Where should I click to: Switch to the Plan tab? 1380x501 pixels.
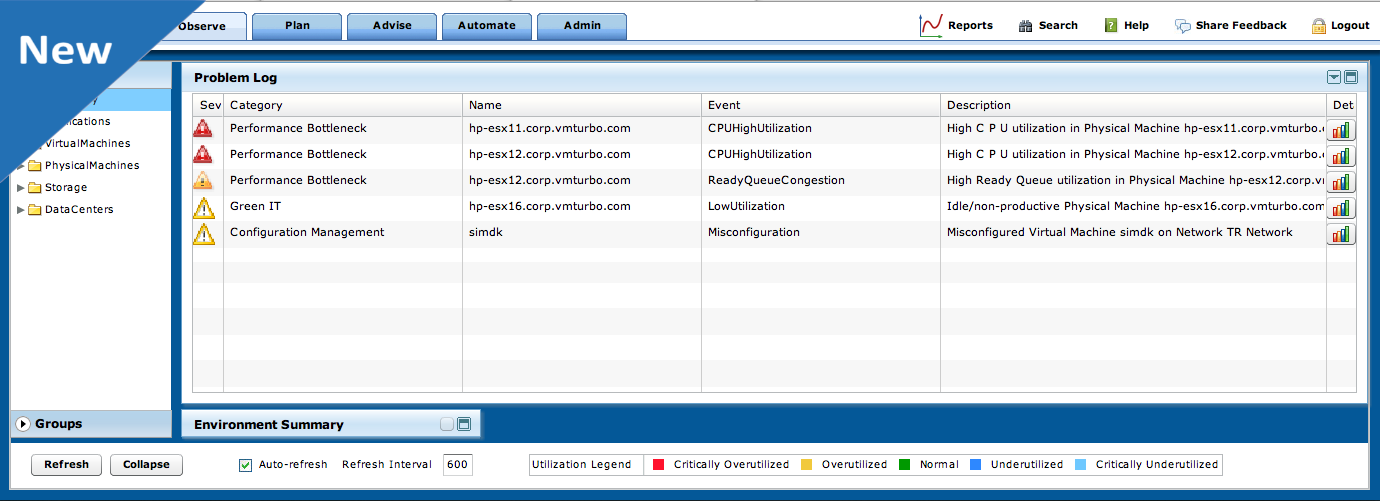[x=297, y=26]
